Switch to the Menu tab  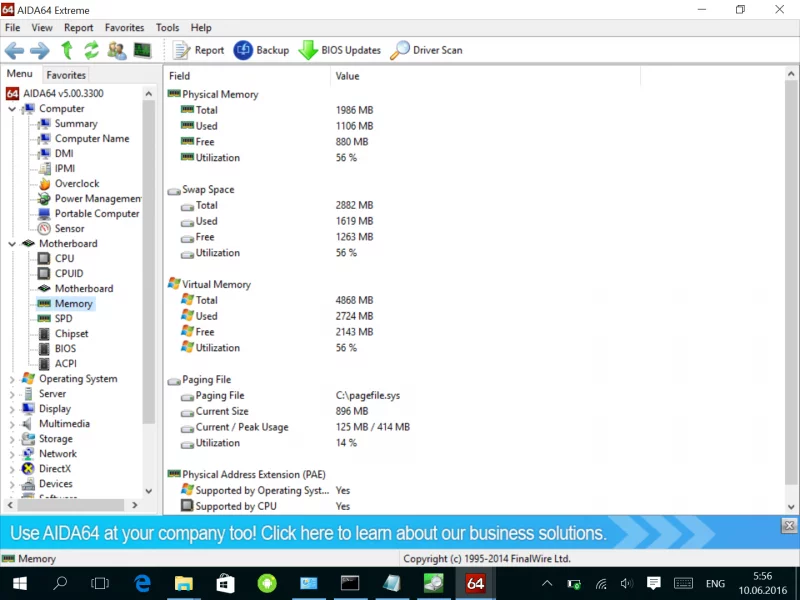coord(19,73)
